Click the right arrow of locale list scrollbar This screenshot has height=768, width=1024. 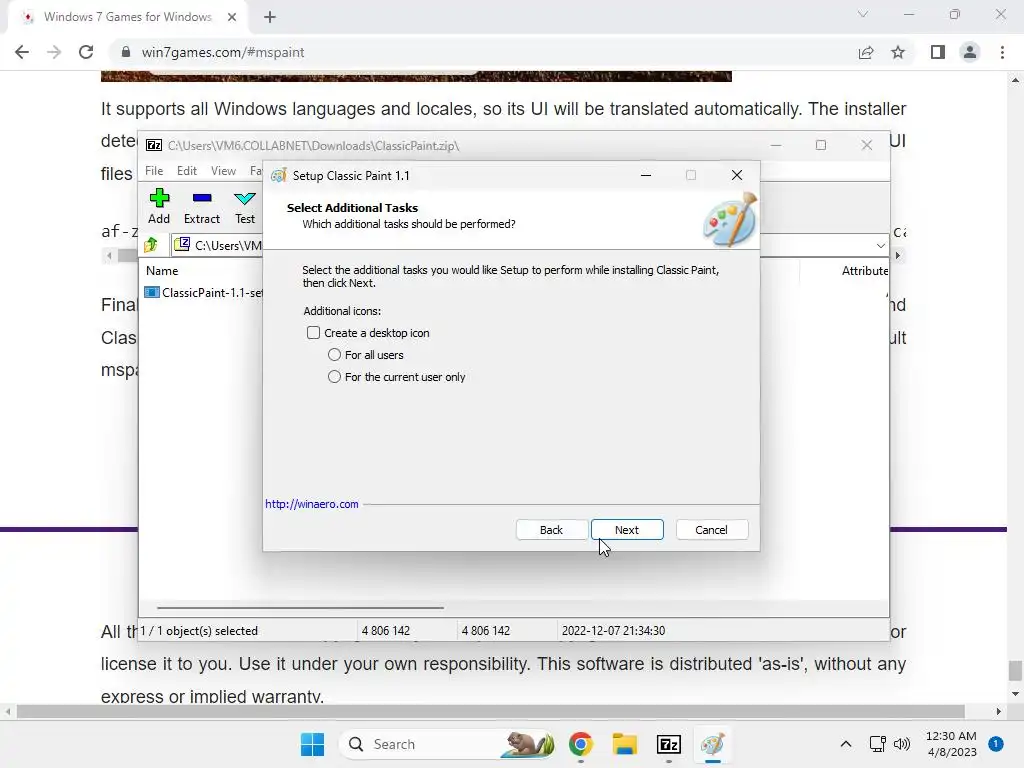pyautogui.click(x=898, y=255)
